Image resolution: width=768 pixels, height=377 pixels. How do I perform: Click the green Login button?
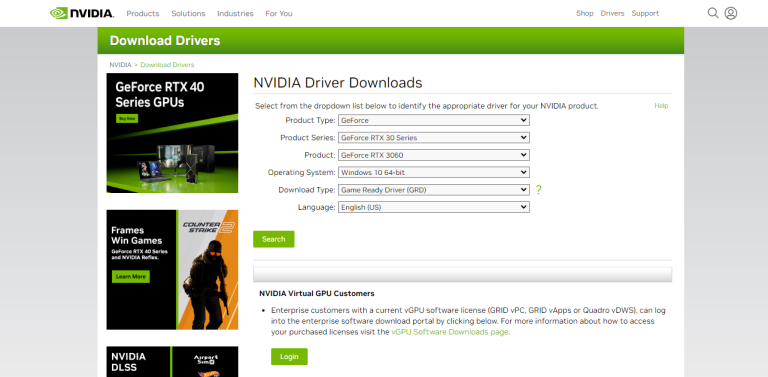pyautogui.click(x=289, y=356)
